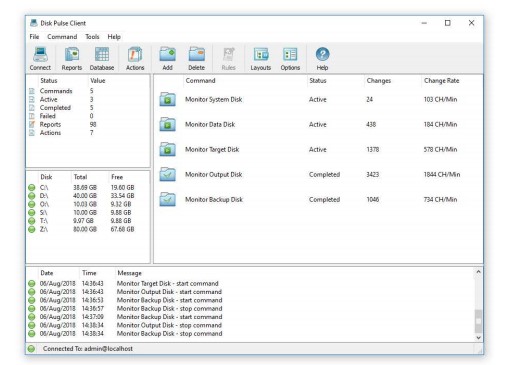Open the File menu
Image resolution: width=511 pixels, height=365 pixels.
[x=34, y=37]
